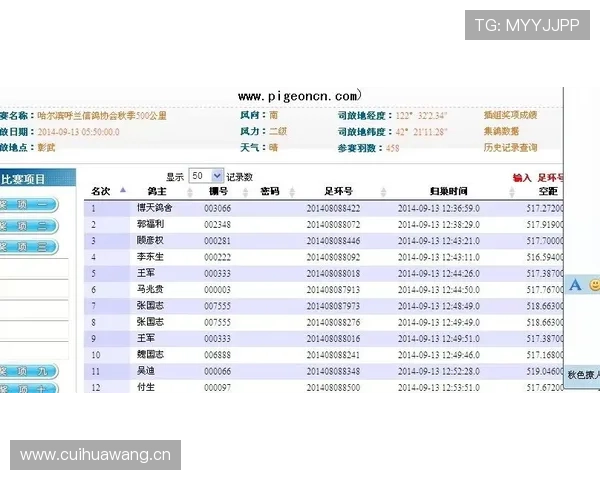Image resolution: width=600 pixels, height=480 pixels.
Task: Click distance value 519.04600
Action: pyautogui.click(x=545, y=371)
